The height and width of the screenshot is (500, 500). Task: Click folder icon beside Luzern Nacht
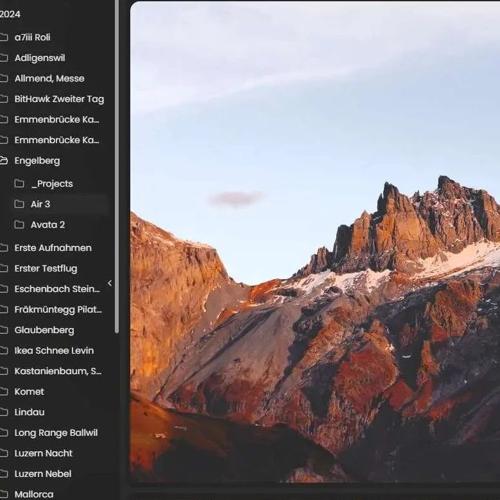coord(4,453)
